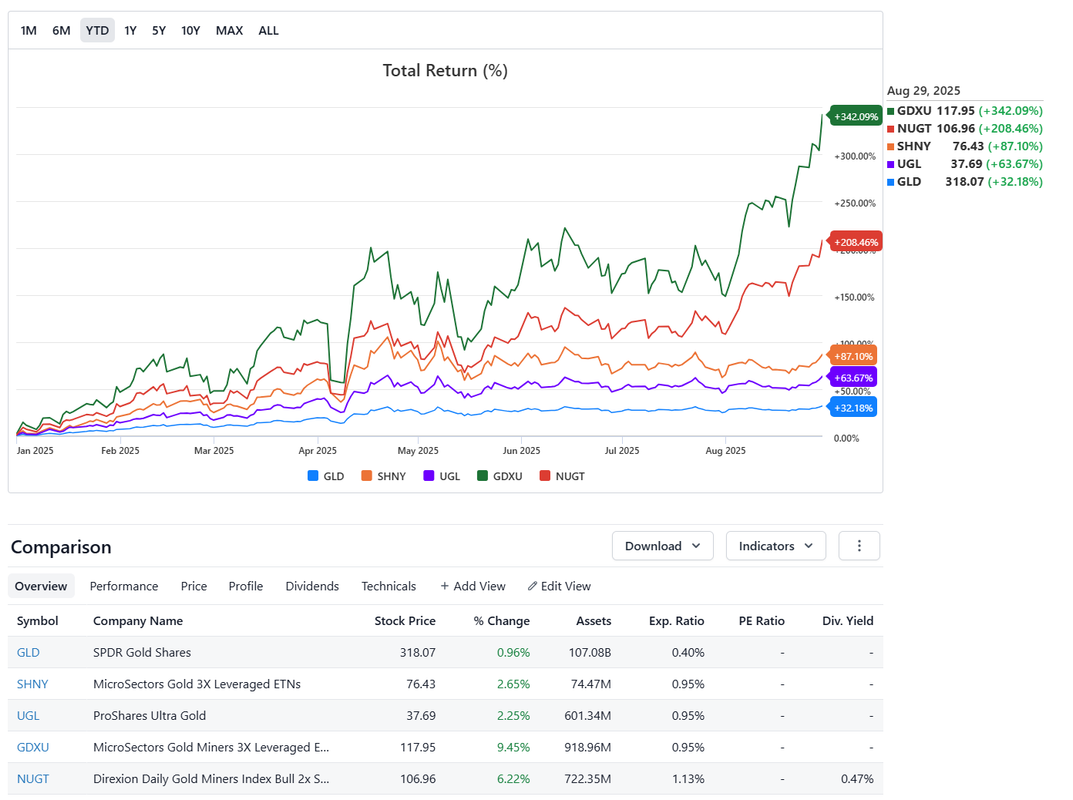Click 'MicroSectors Gold 3X Leveraged ETNs' name
The height and width of the screenshot is (800, 1073).
[196, 684]
